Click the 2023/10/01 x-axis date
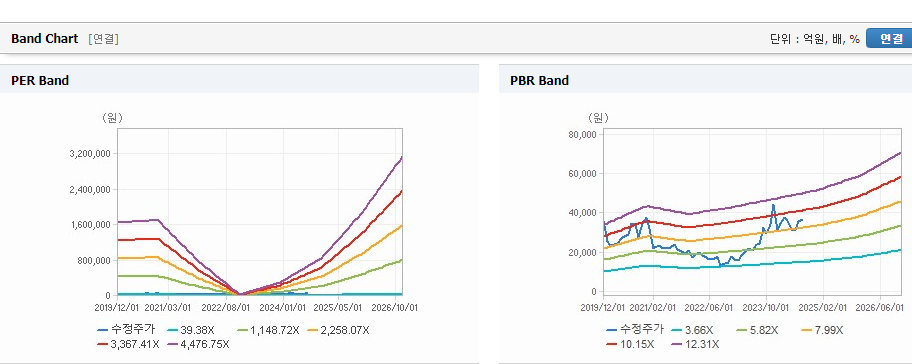 coord(768,307)
